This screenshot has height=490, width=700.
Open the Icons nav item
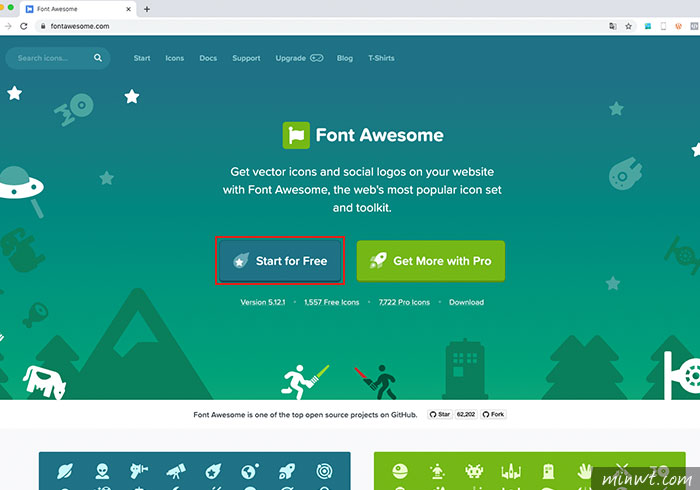[x=175, y=58]
